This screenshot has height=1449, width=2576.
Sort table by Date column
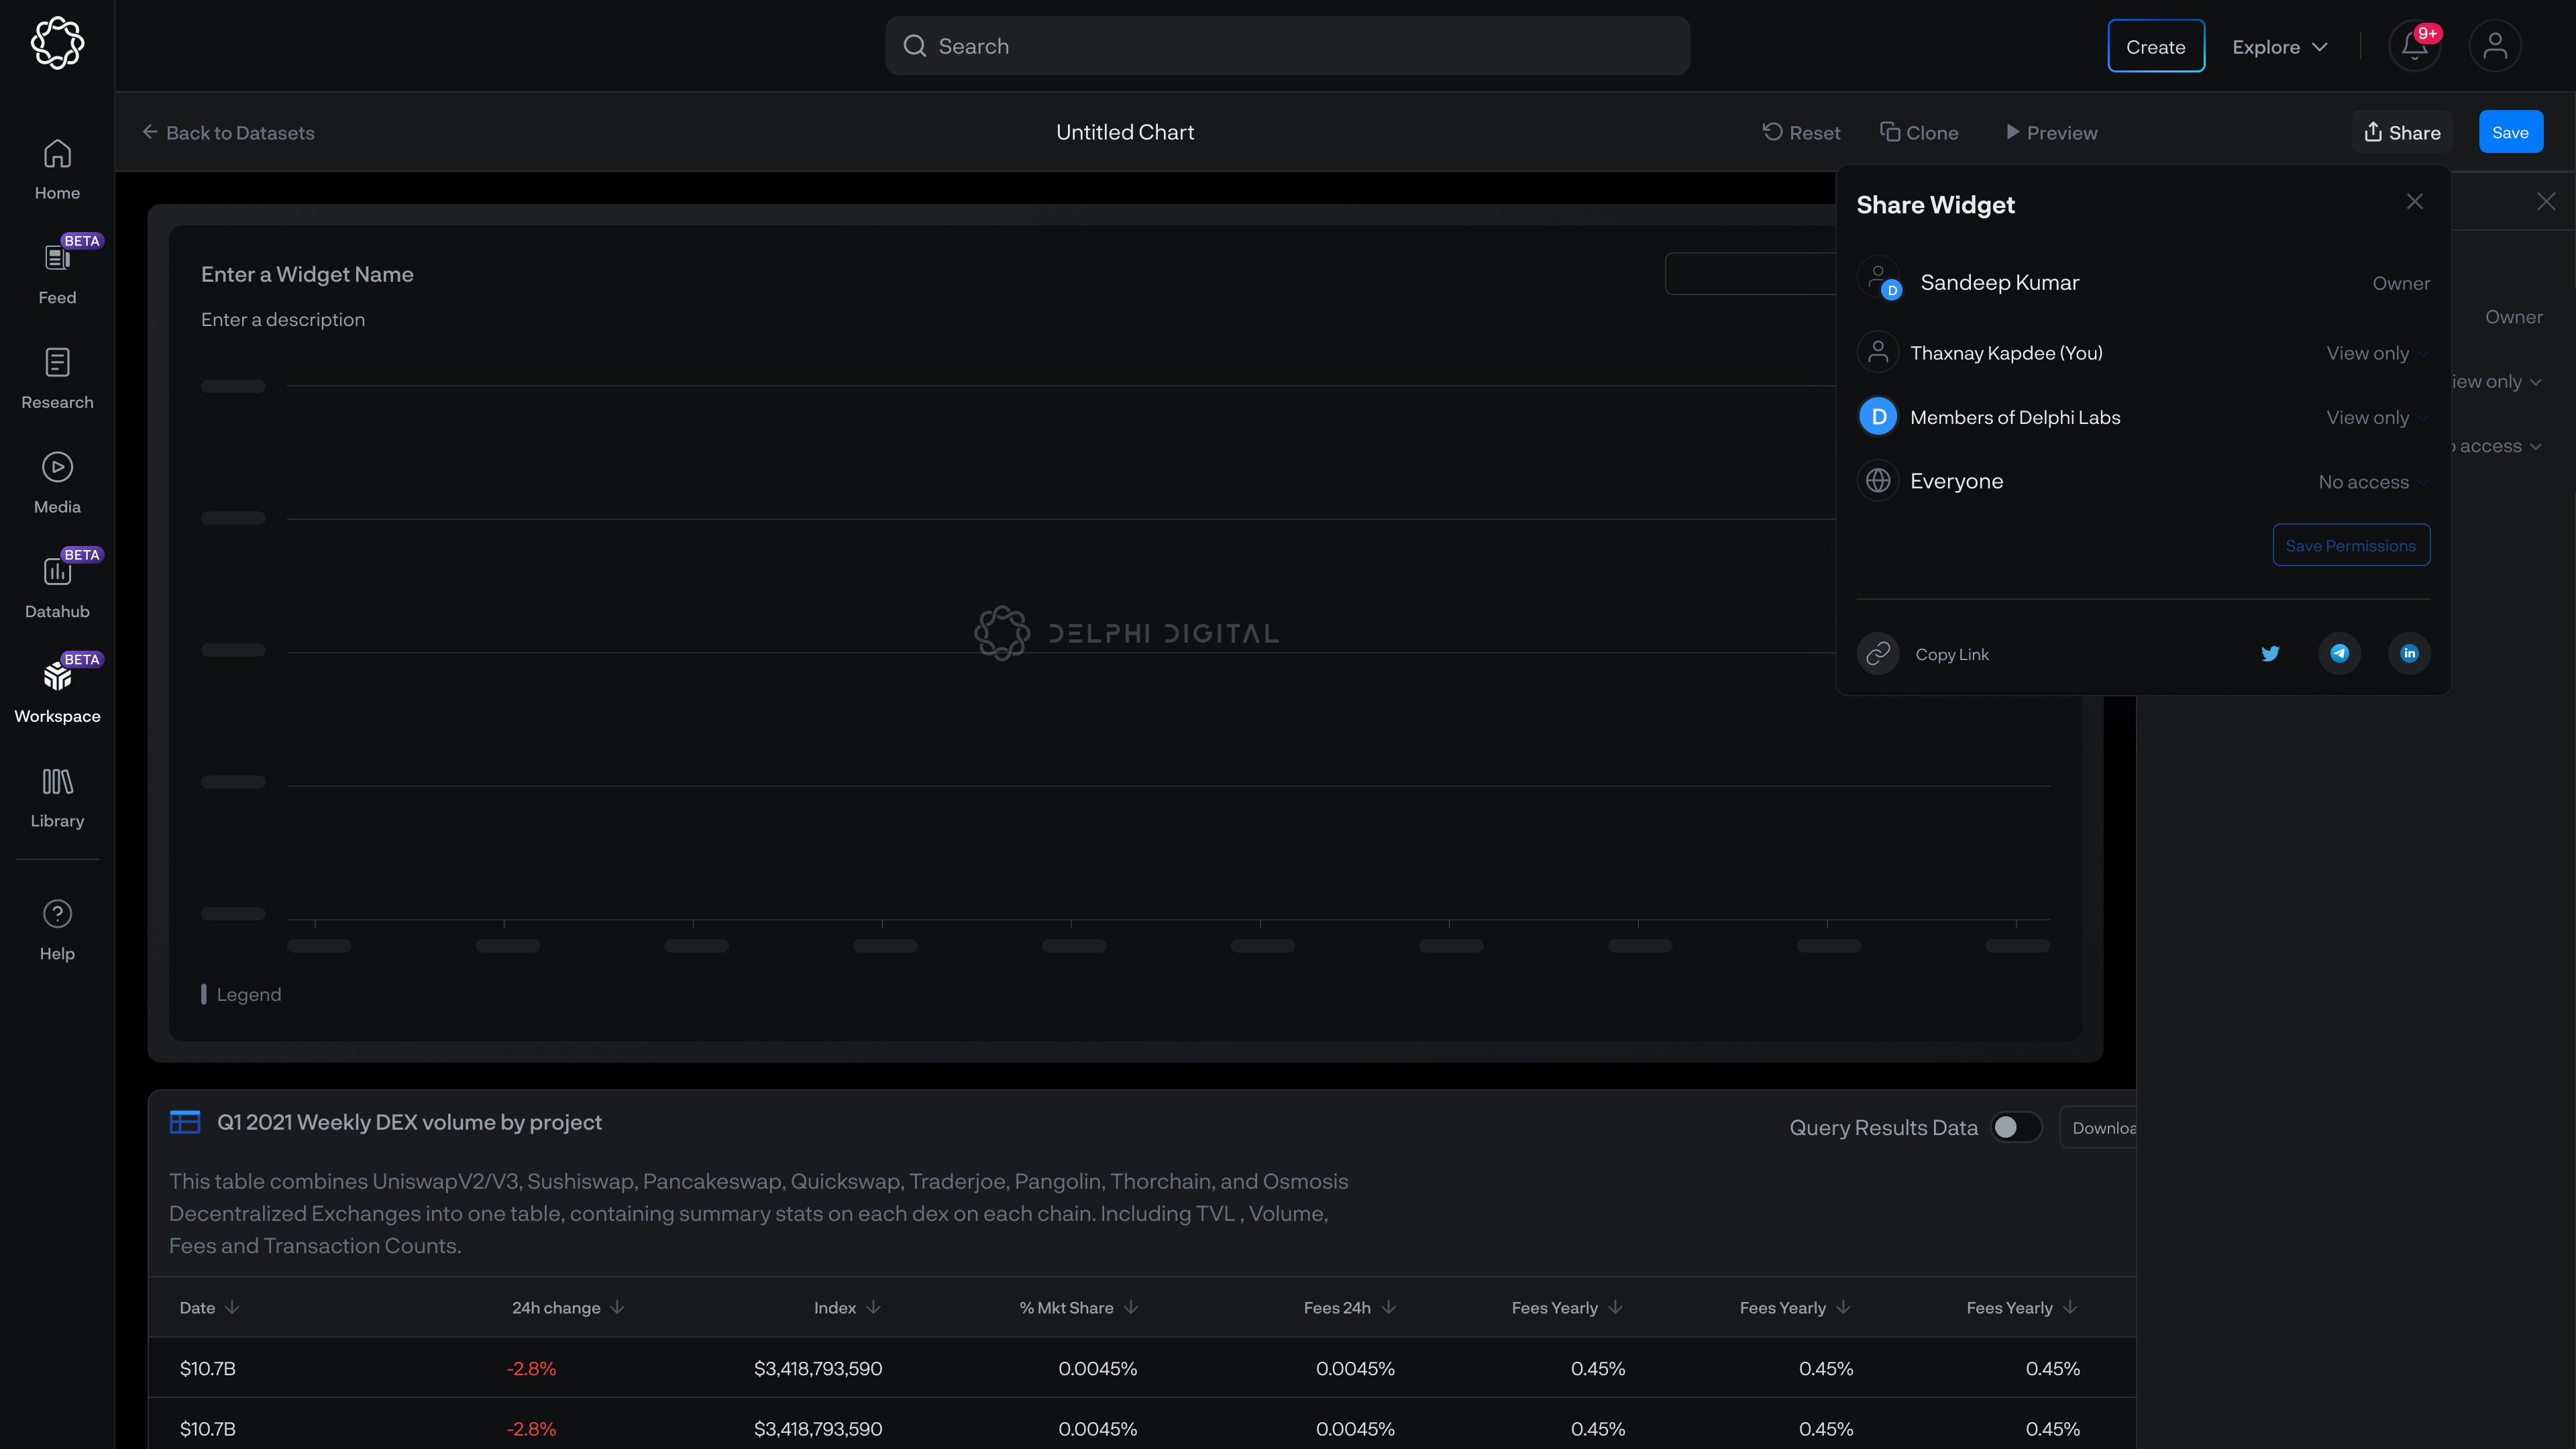click(x=209, y=1308)
